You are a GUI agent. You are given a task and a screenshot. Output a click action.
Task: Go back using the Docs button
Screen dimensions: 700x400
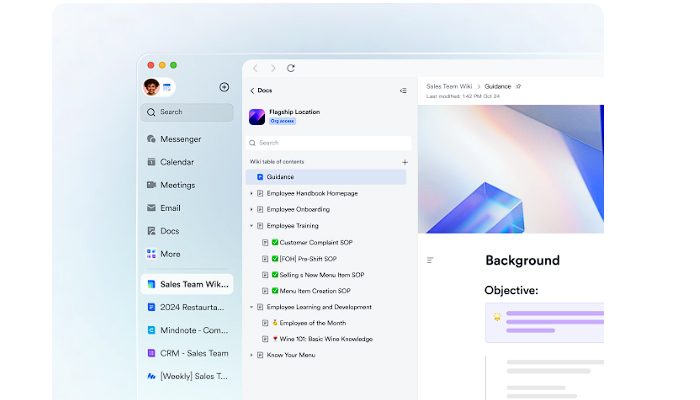[260, 90]
